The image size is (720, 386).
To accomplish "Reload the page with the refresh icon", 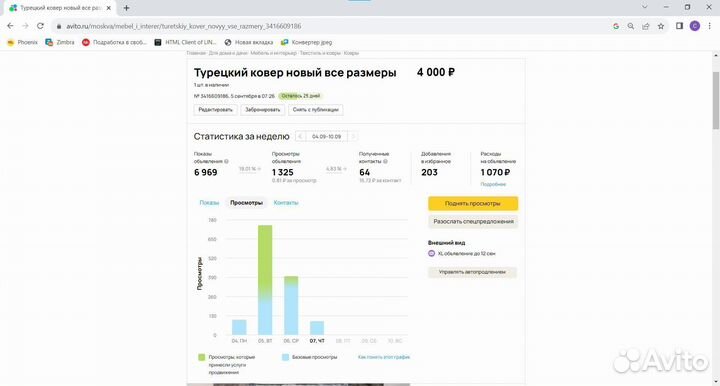I will click(x=40, y=26).
